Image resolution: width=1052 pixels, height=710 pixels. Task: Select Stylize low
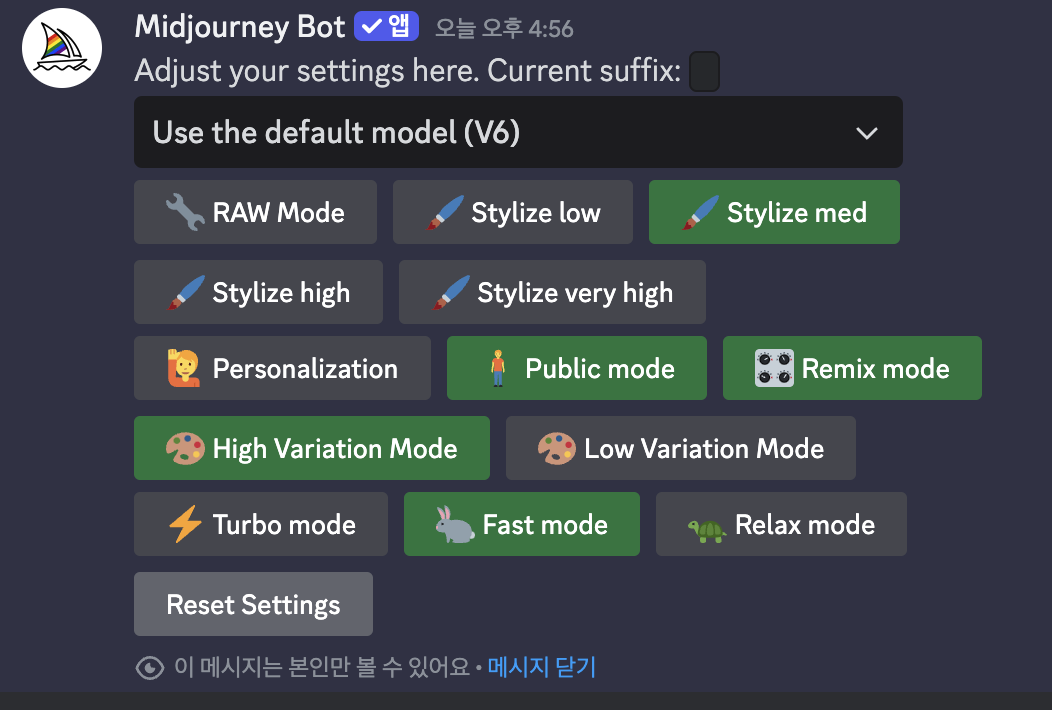click(x=513, y=212)
